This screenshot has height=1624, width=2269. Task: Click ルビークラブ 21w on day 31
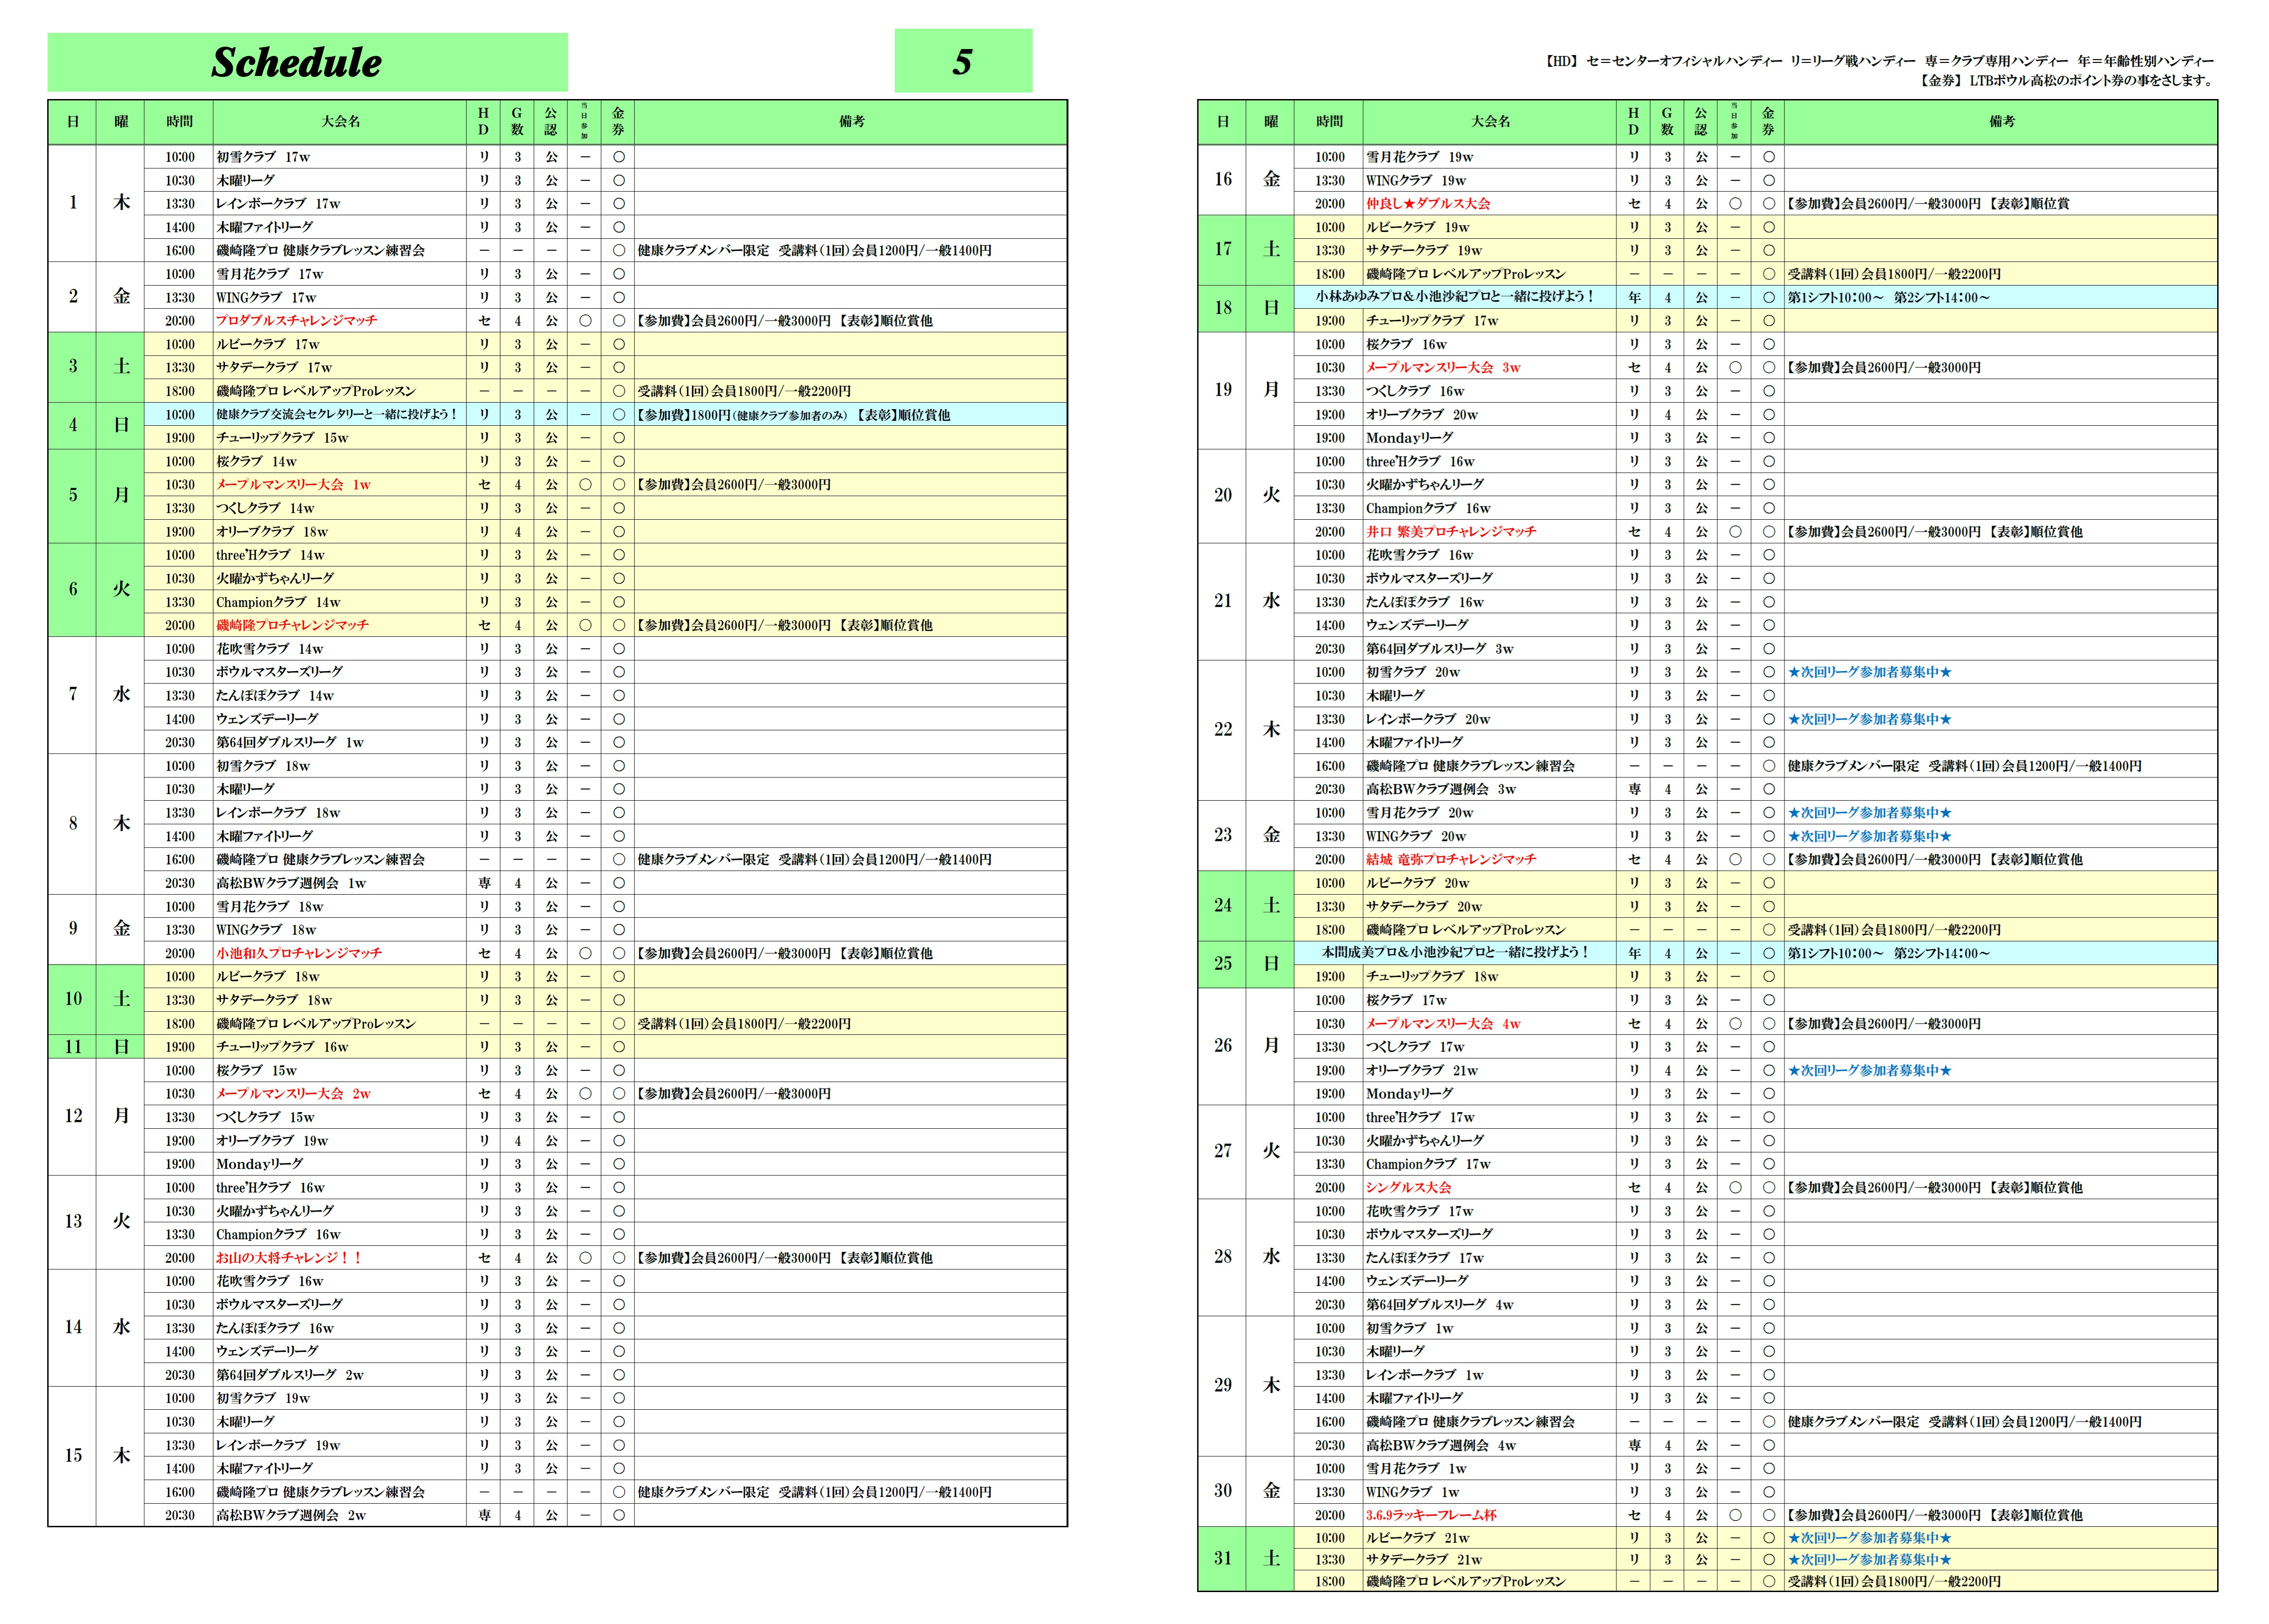click(x=1418, y=1538)
